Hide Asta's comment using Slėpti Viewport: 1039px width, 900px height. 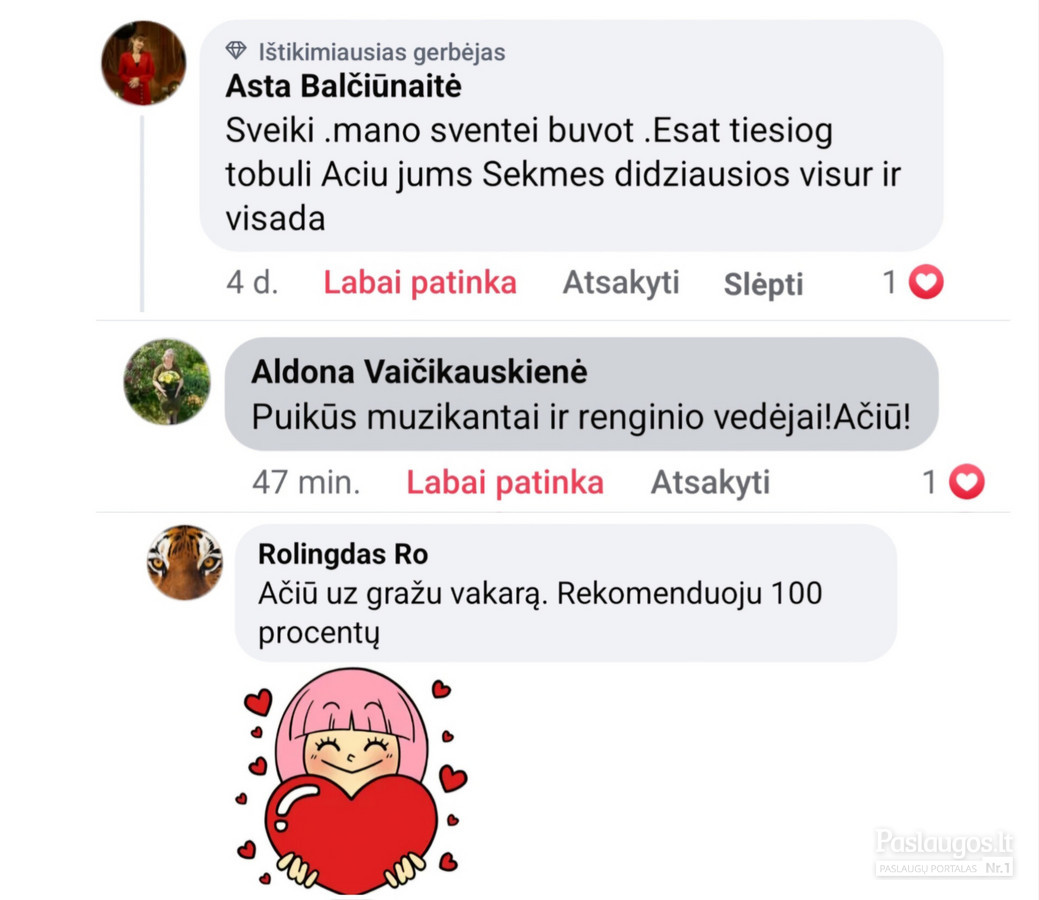(x=763, y=284)
